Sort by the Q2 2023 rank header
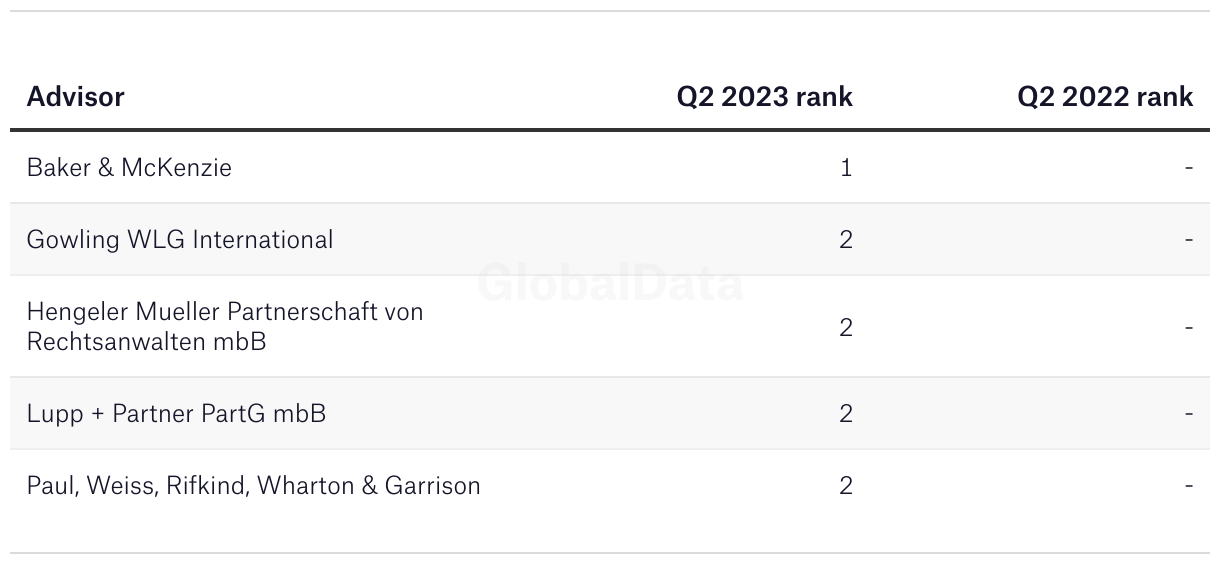This screenshot has height=564, width=1220. pos(764,96)
